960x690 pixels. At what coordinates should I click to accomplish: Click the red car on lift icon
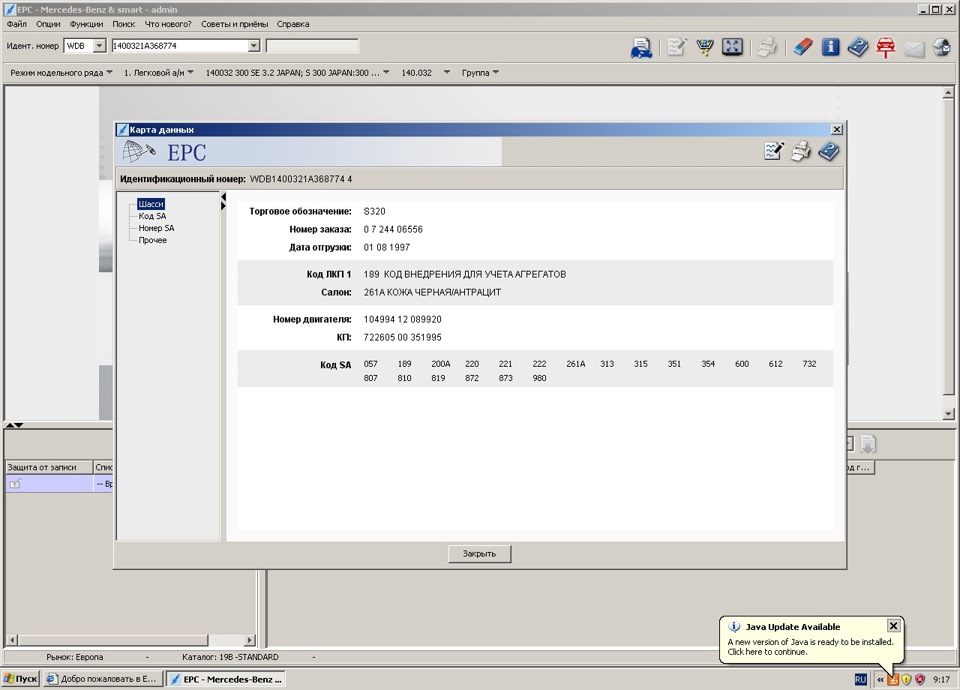coord(885,47)
